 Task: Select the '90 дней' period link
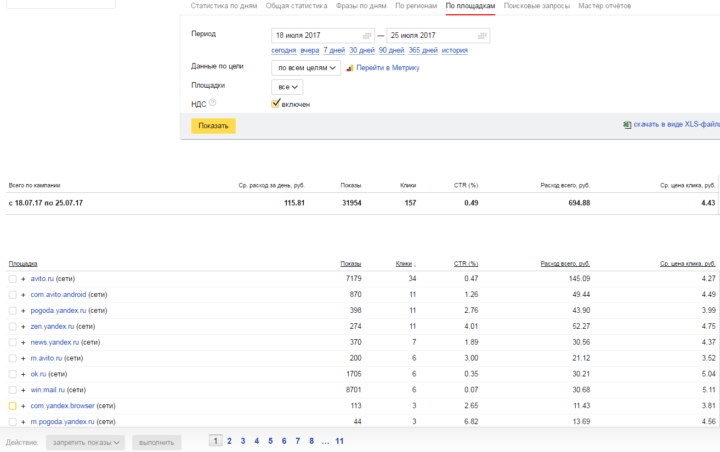391,50
